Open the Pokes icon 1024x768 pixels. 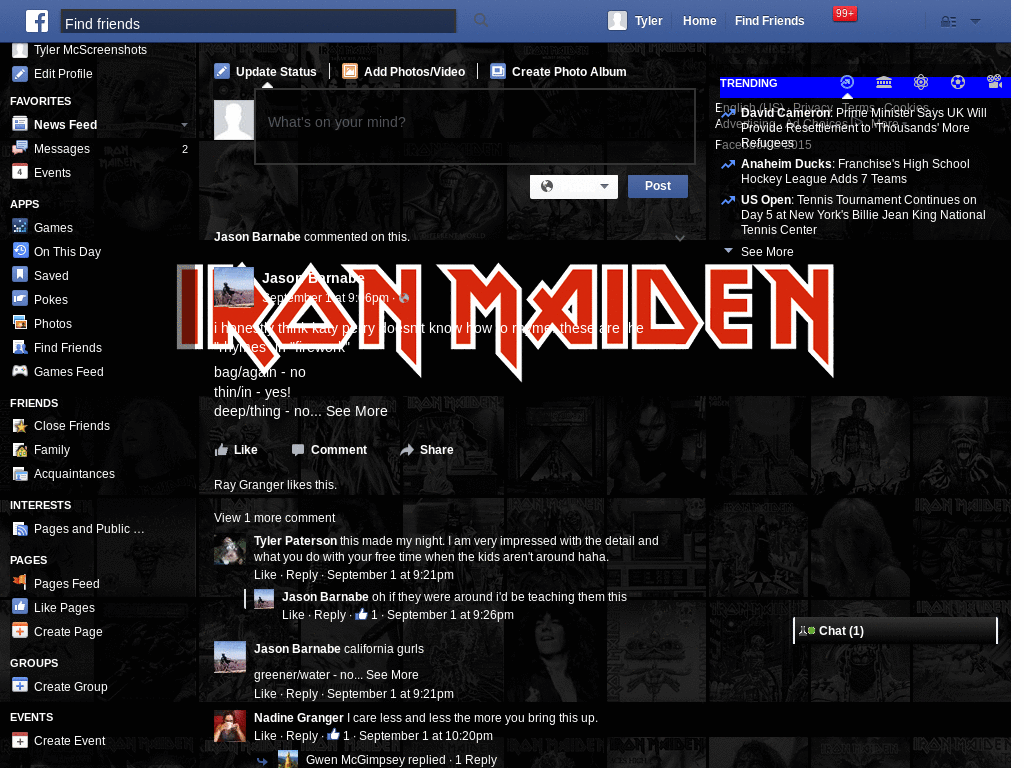click(20, 299)
